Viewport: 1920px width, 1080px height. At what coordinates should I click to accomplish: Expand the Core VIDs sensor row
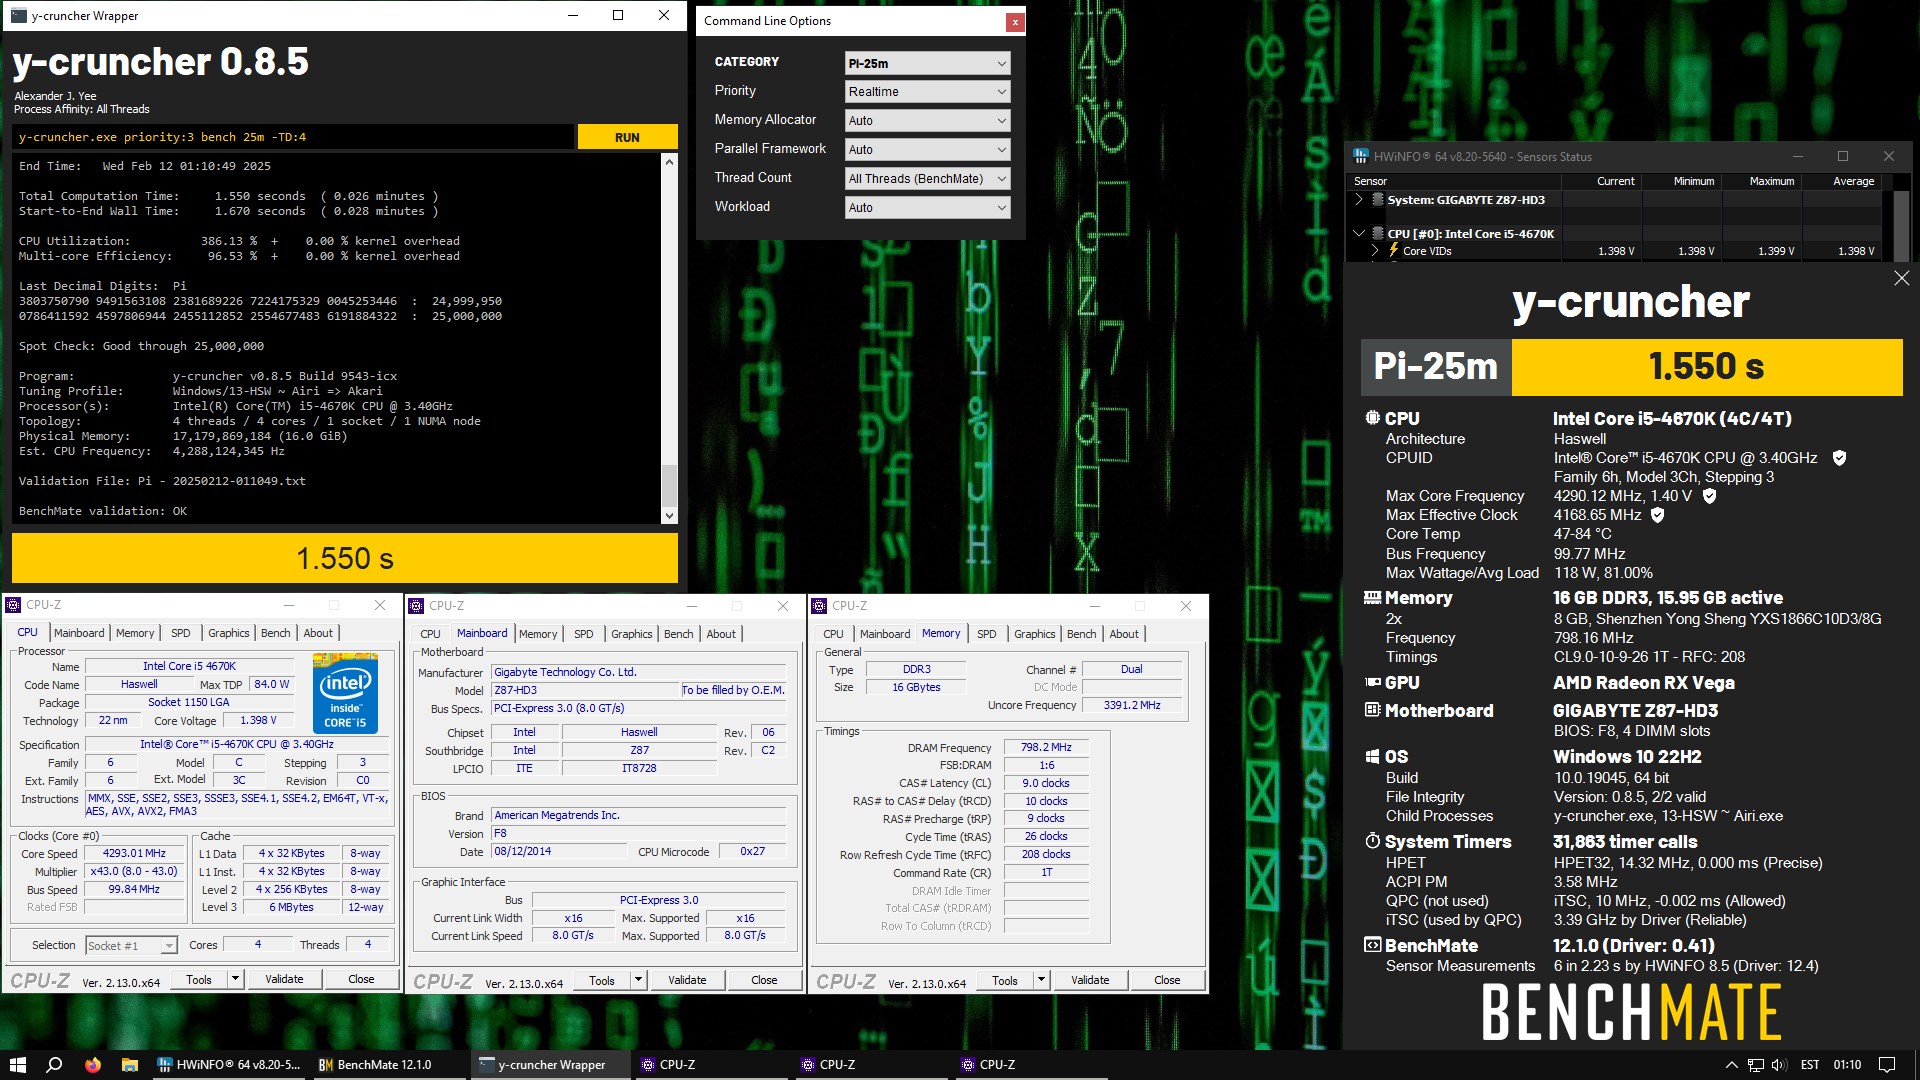point(1375,250)
